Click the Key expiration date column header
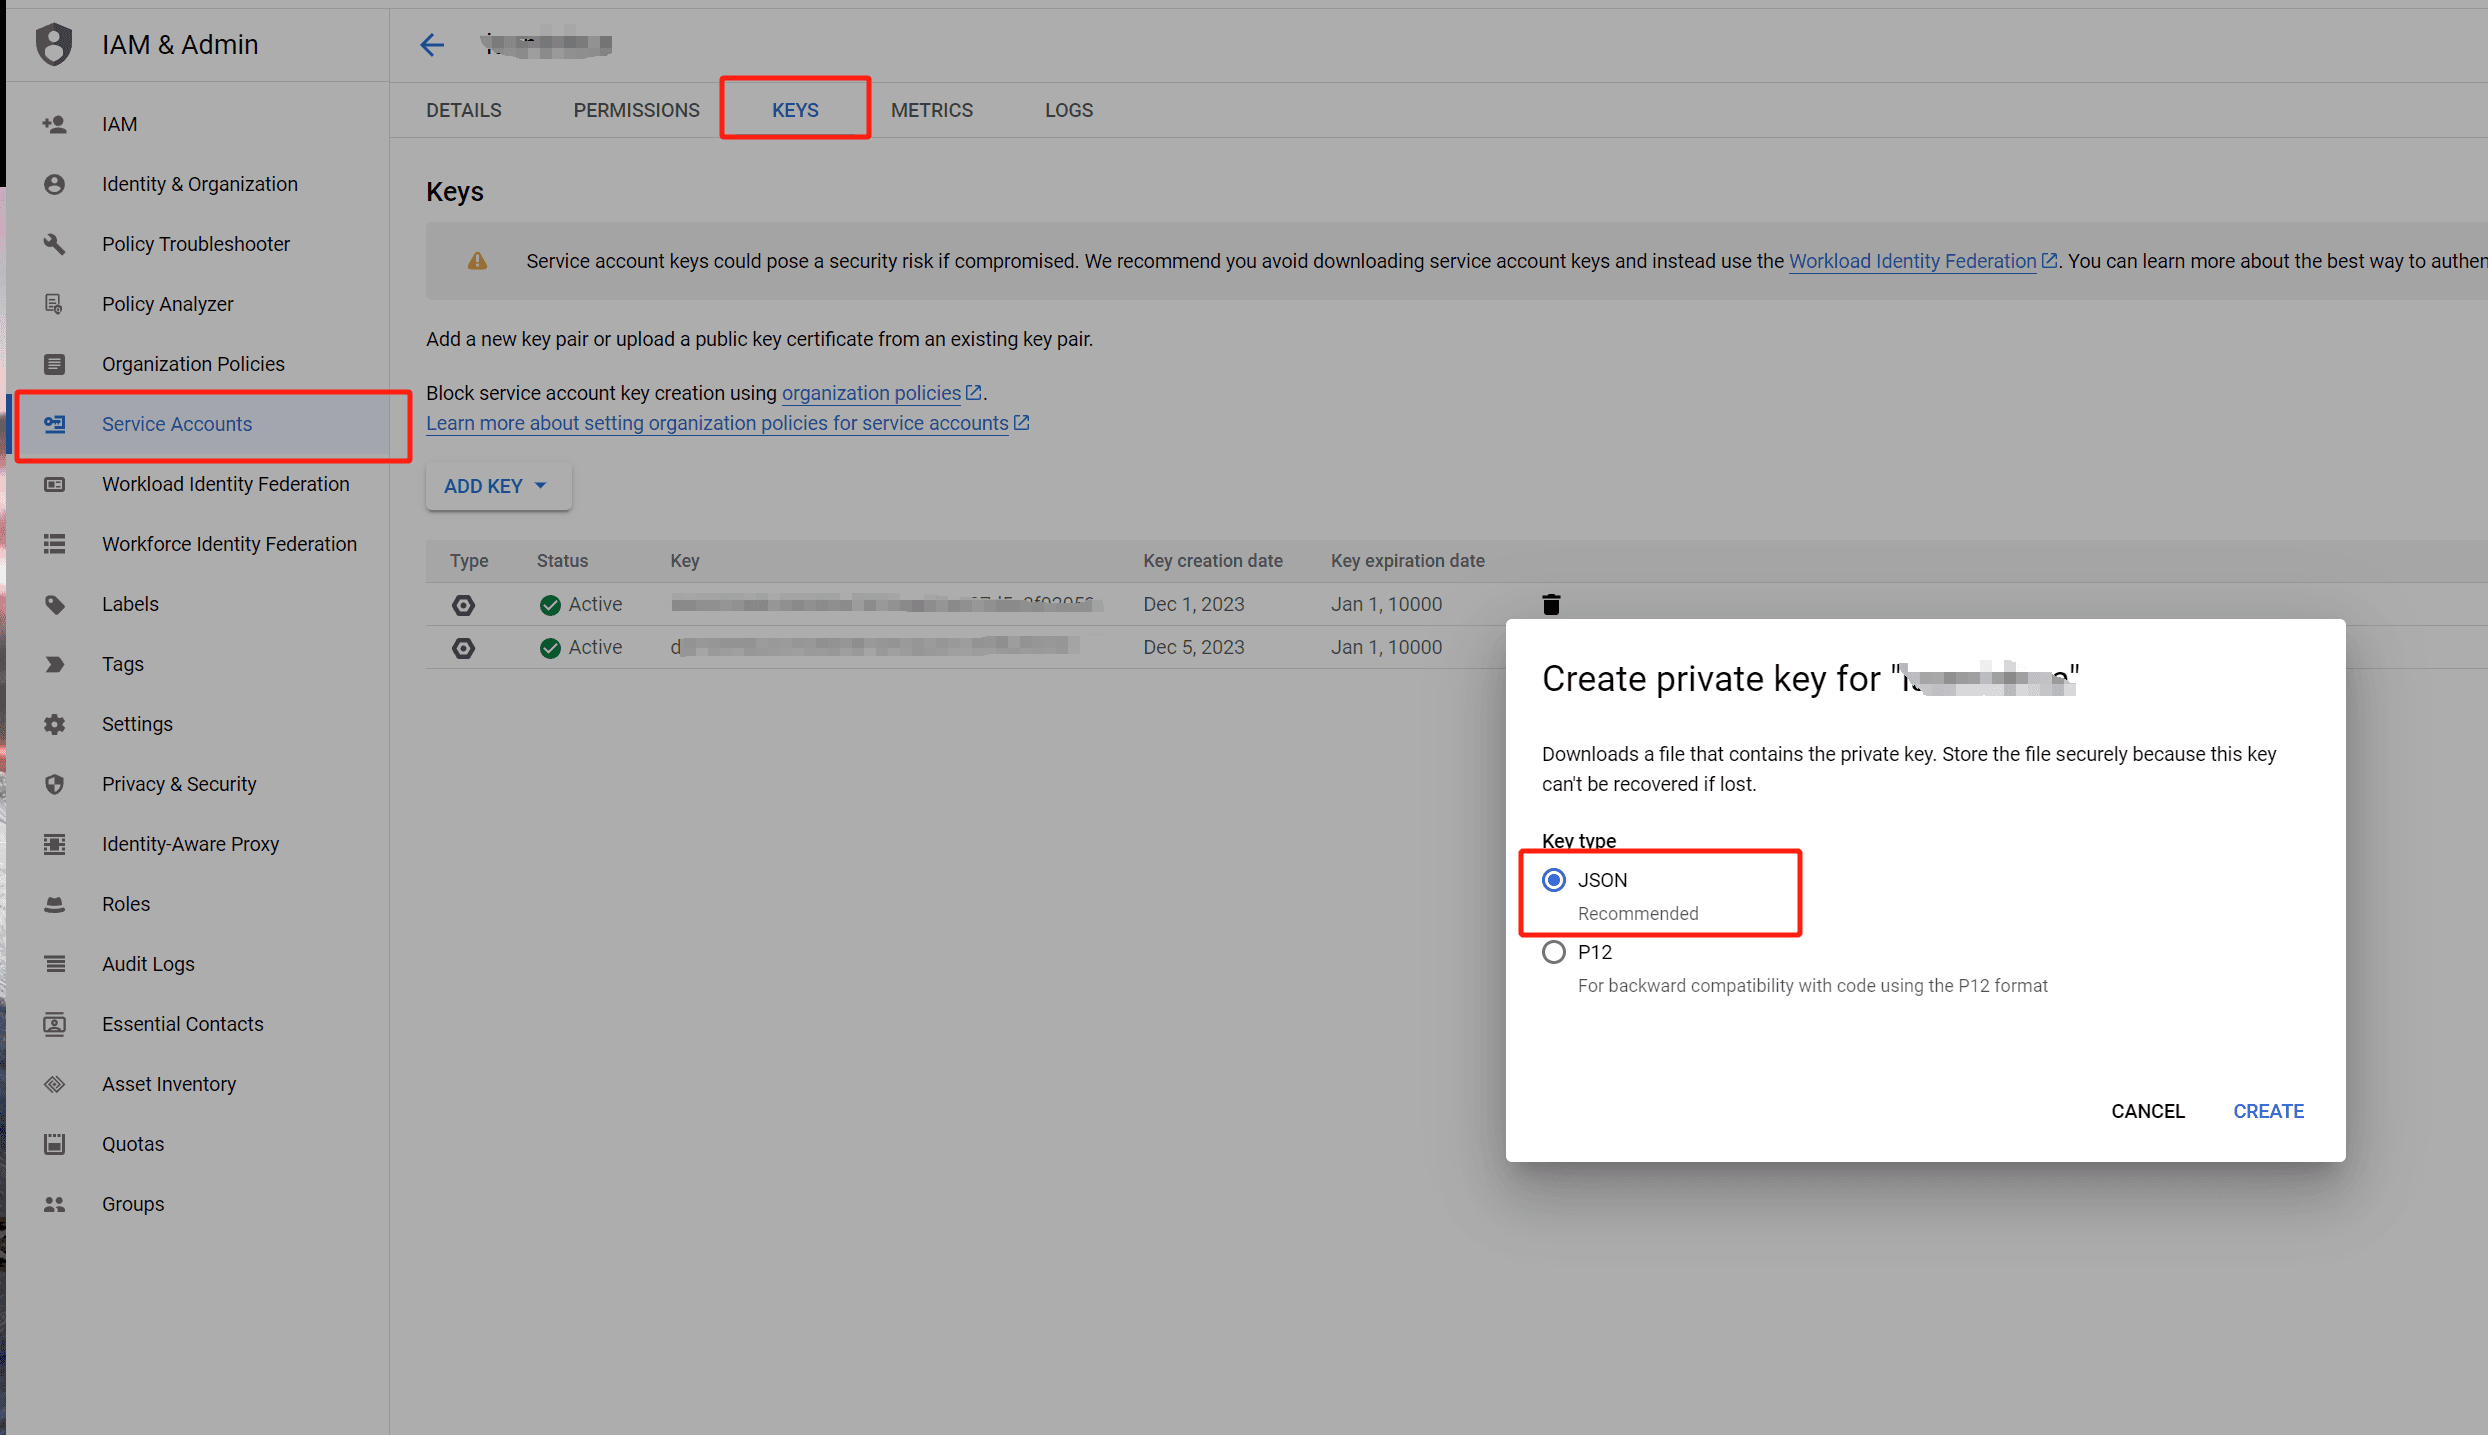Image resolution: width=2488 pixels, height=1435 pixels. [1407, 561]
